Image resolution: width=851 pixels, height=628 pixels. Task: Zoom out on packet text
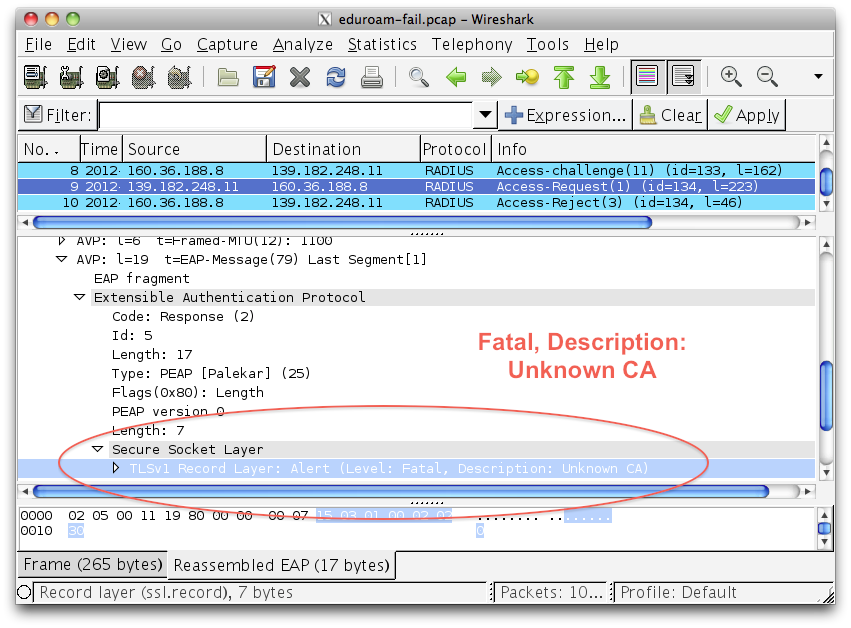click(x=767, y=77)
